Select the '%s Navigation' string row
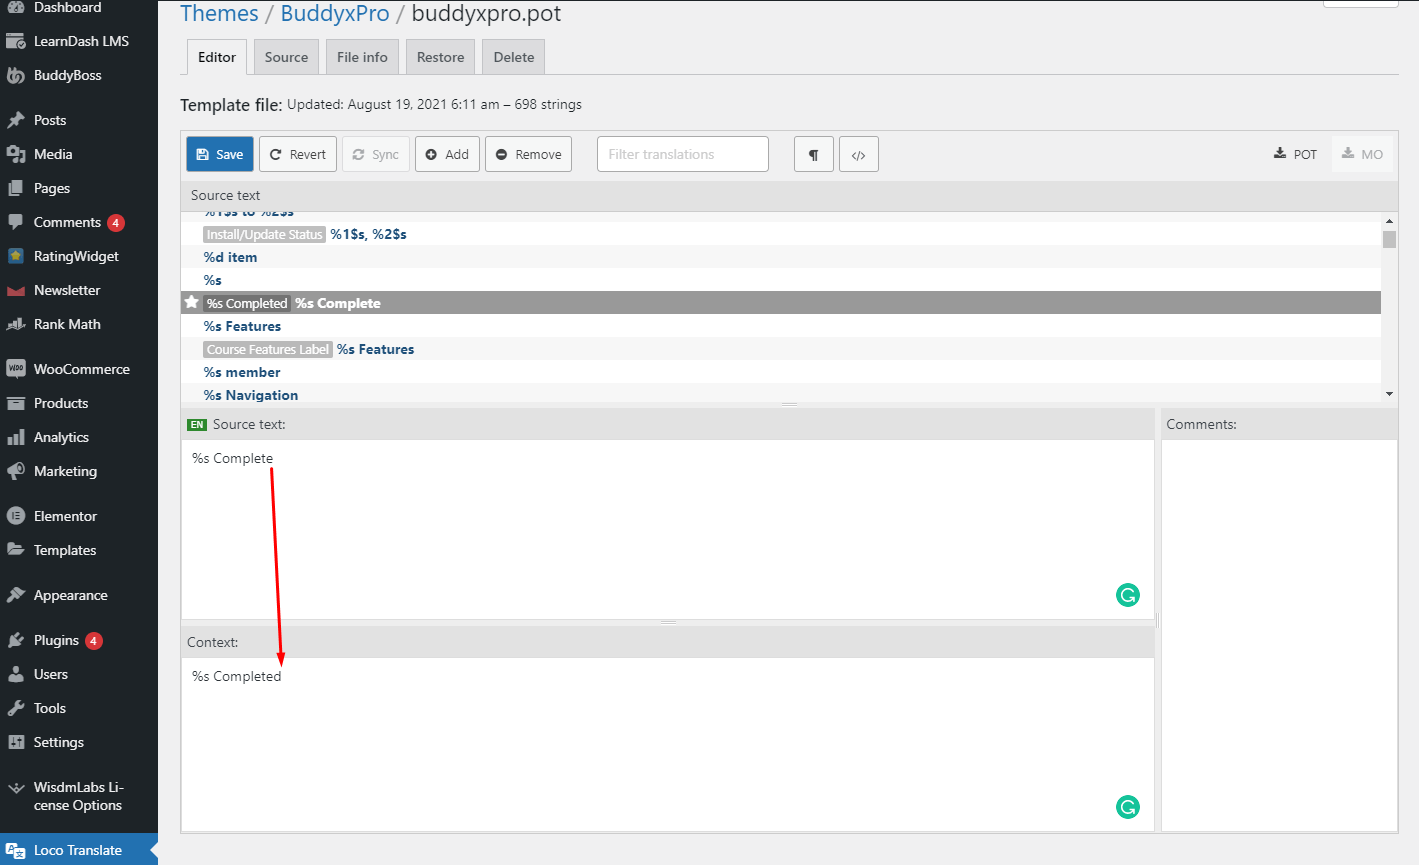This screenshot has width=1419, height=865. [x=251, y=395]
